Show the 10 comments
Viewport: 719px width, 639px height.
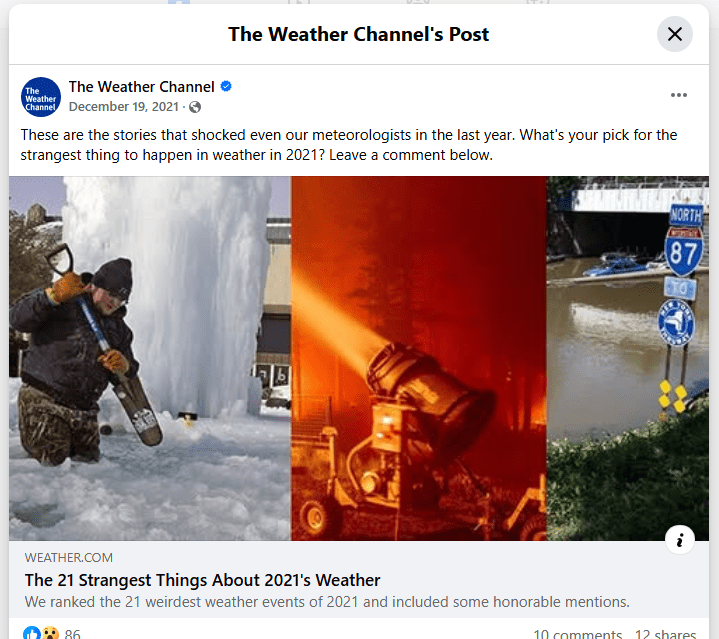(x=577, y=633)
